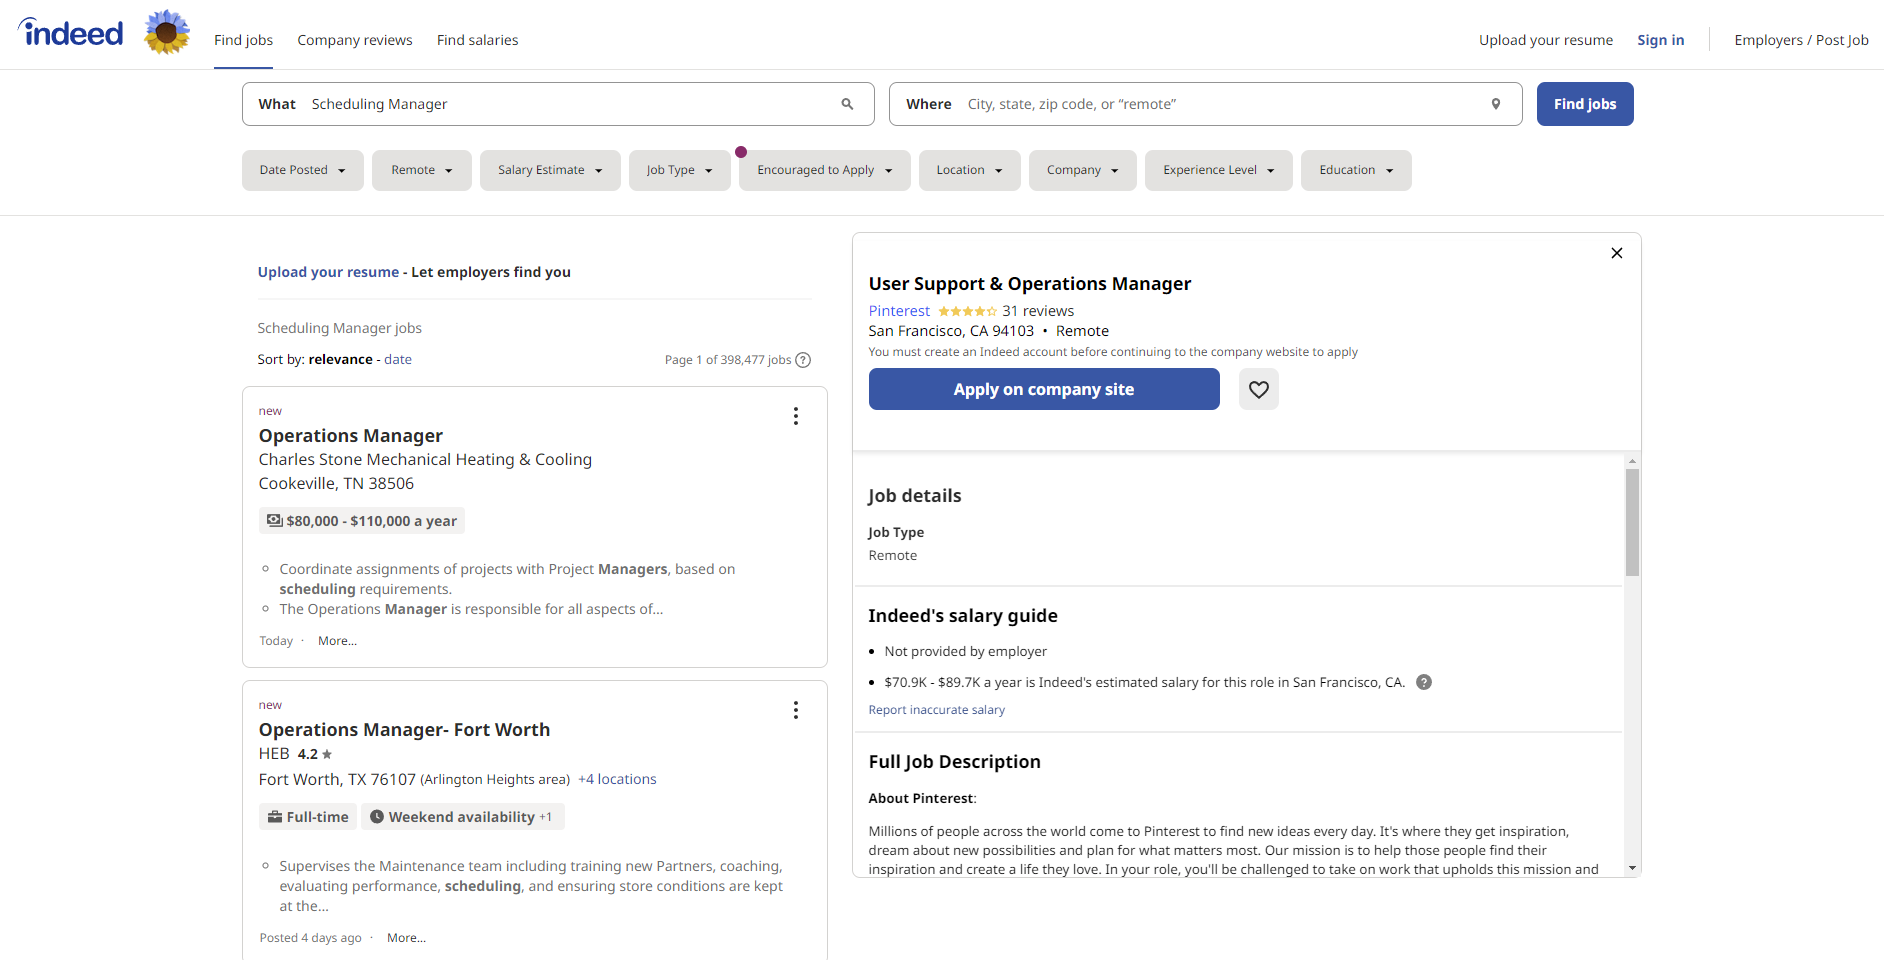Click the sunflower icon beside the Indeed logo
Viewport: 1884px width, 960px height.
pos(166,32)
